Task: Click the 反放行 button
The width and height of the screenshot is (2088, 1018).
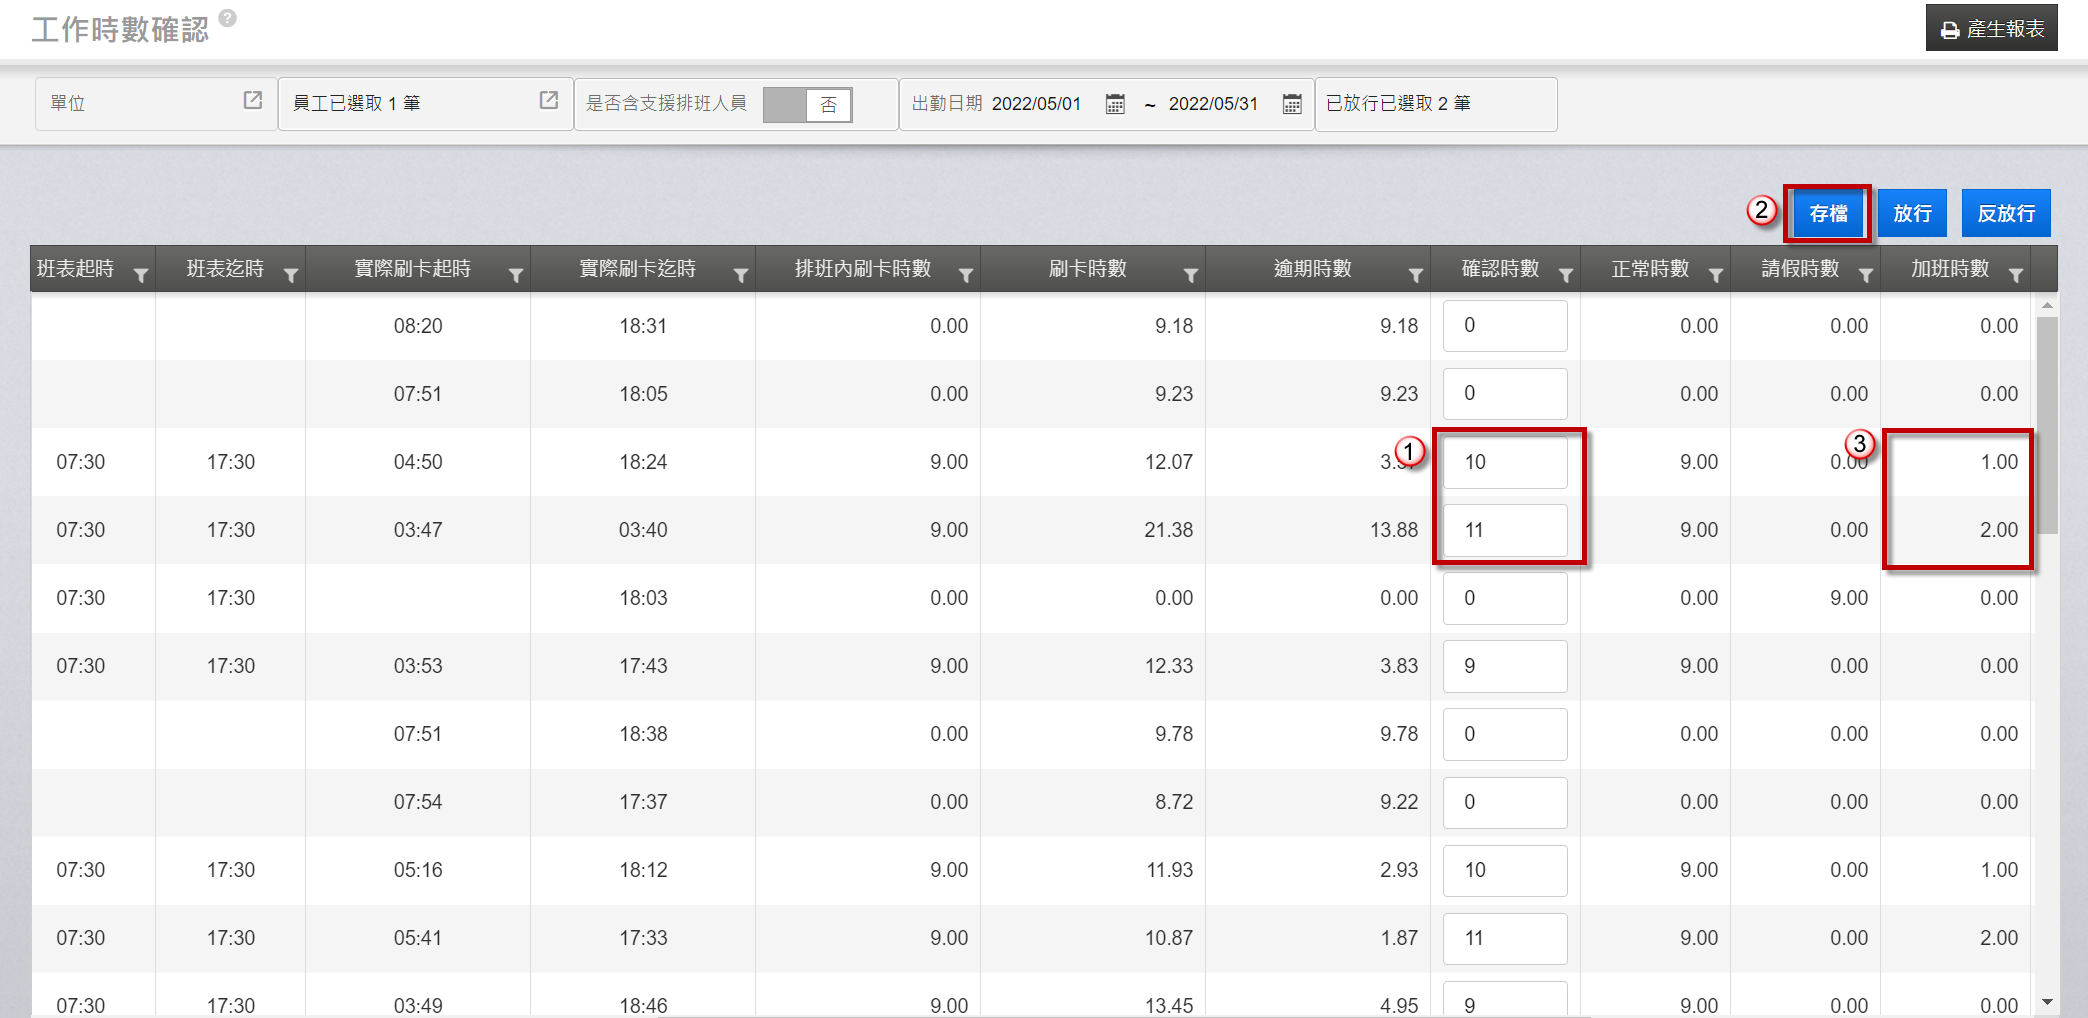Action: click(2006, 213)
